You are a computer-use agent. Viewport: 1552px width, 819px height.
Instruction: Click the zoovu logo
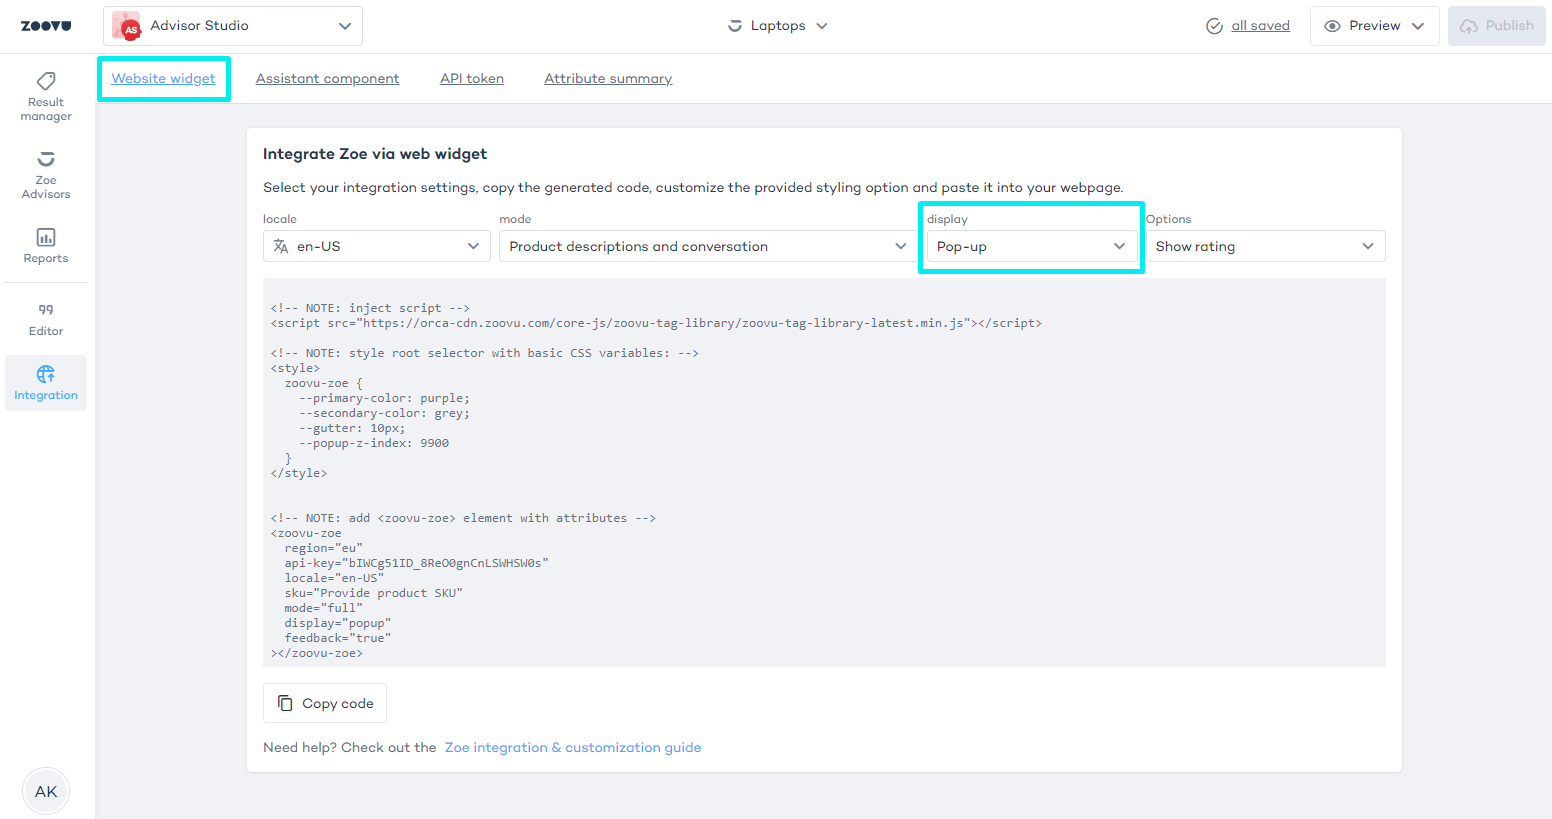pos(46,26)
